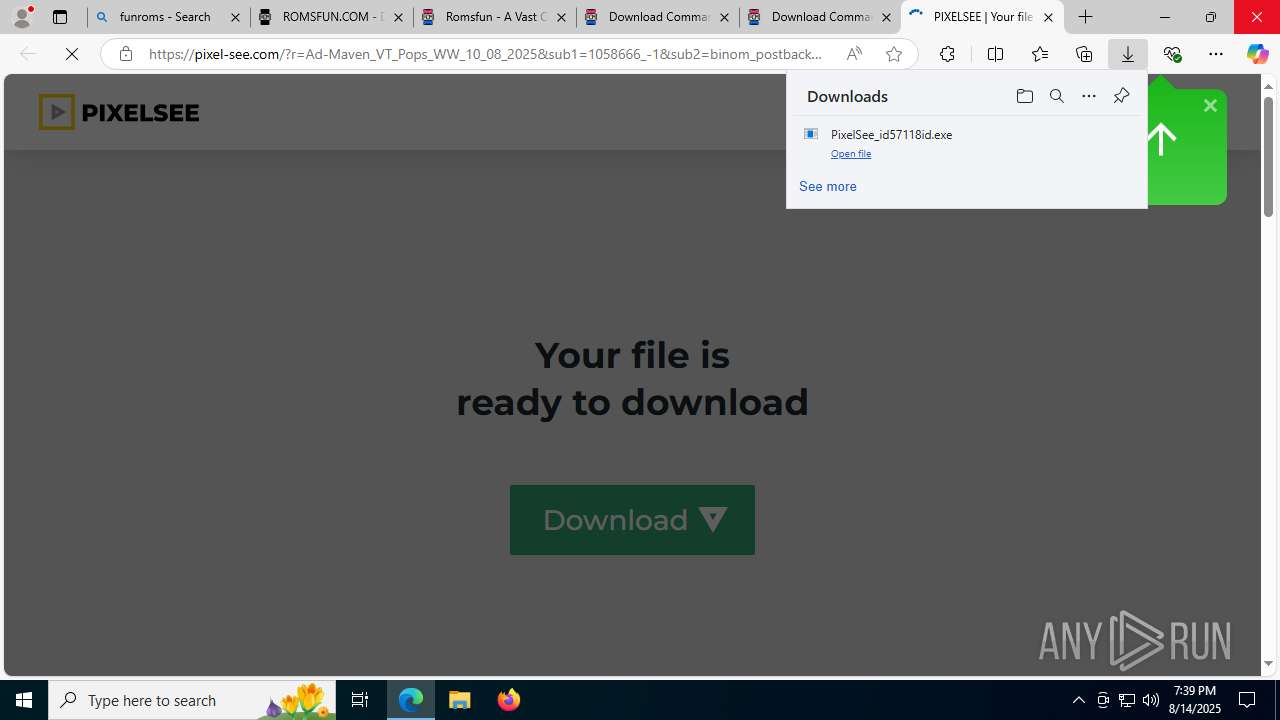Open the taskbar clock and date
1280x720 pixels.
[1196, 700]
